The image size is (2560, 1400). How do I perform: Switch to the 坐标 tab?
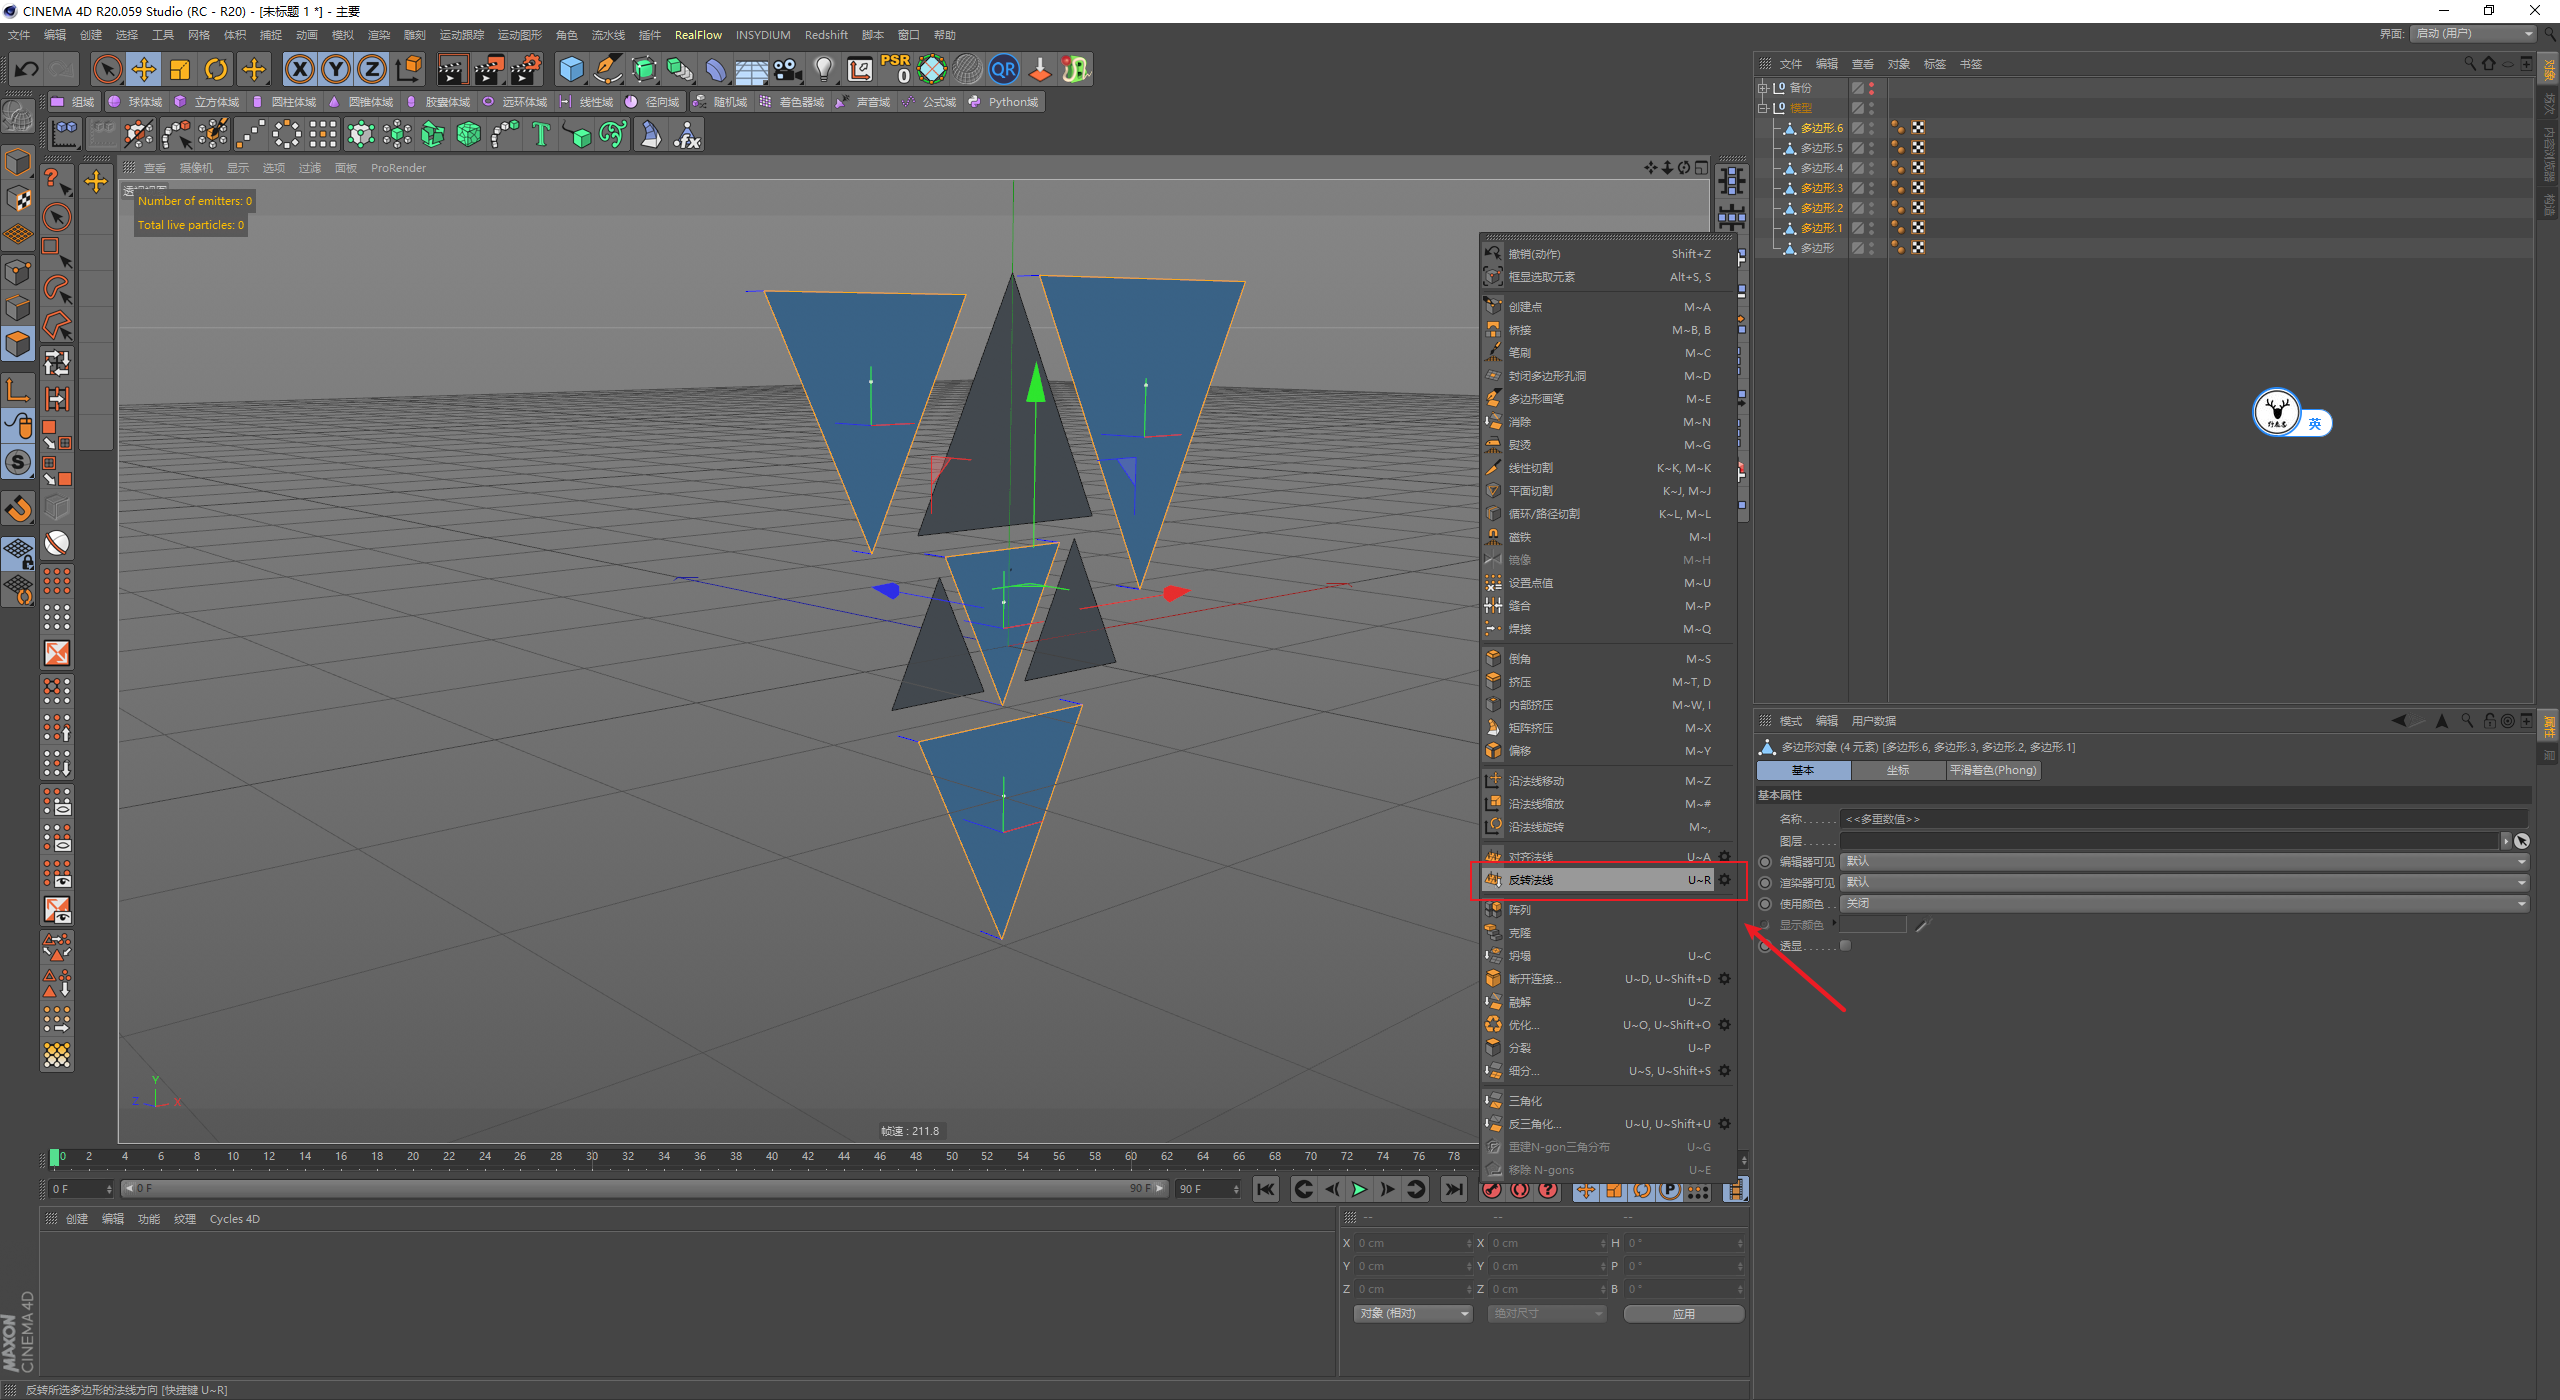click(x=1897, y=770)
